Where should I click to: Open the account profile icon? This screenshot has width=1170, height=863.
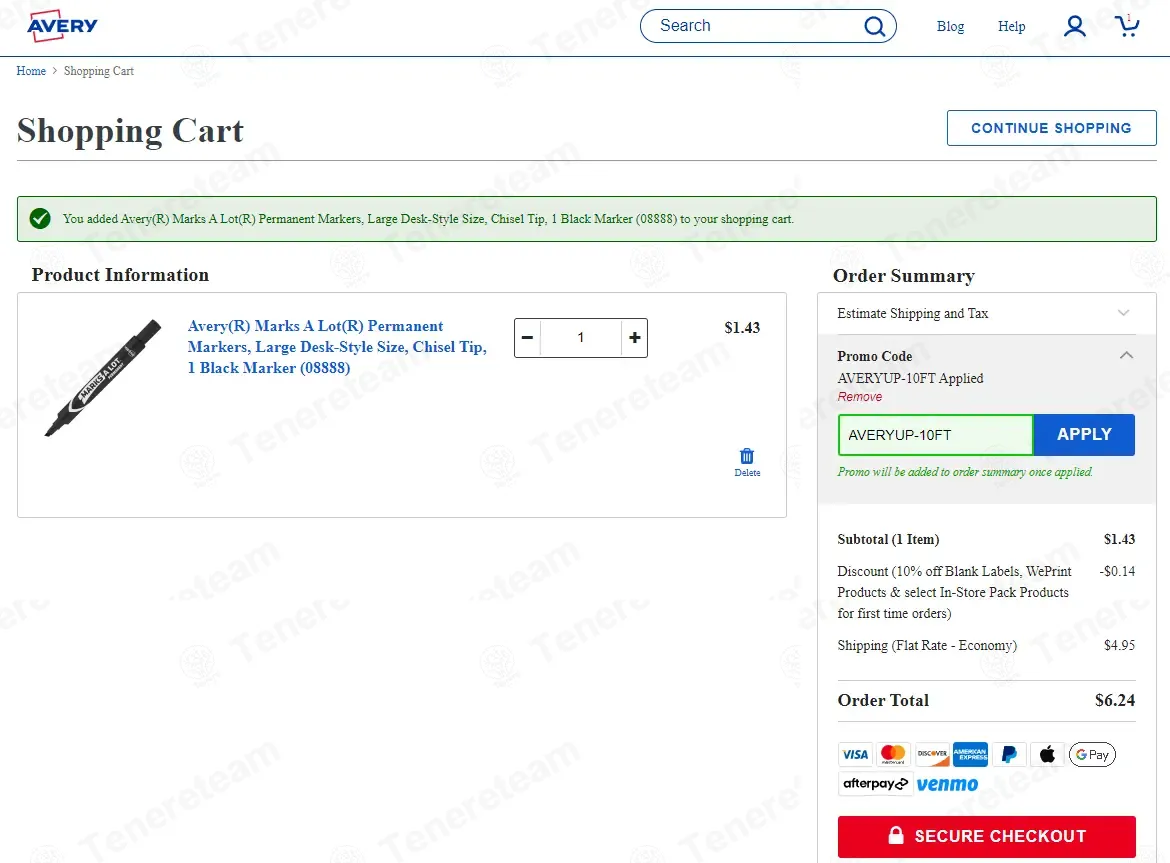click(1074, 26)
